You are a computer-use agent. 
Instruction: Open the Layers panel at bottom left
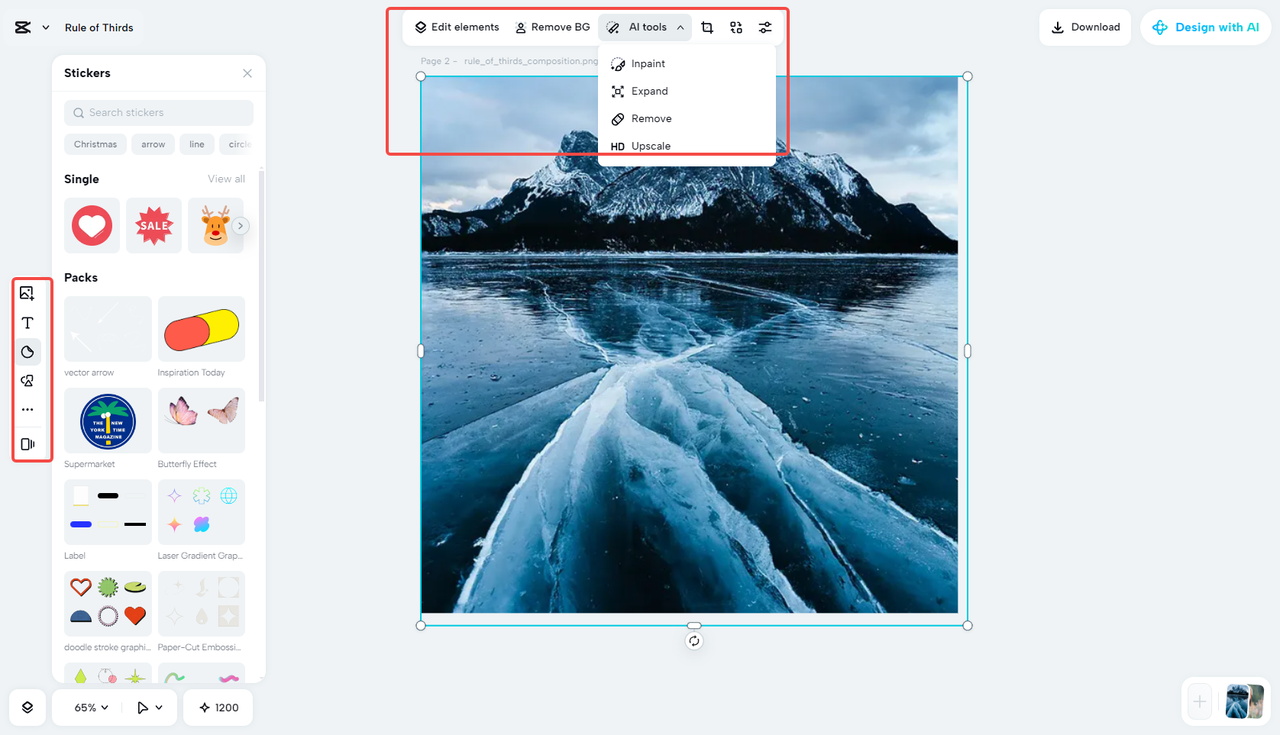click(26, 707)
